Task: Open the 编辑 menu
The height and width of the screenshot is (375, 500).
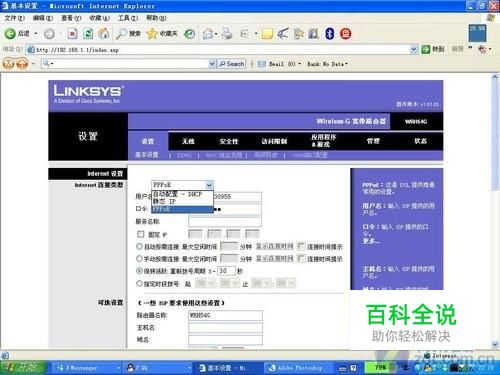Action: (x=43, y=18)
